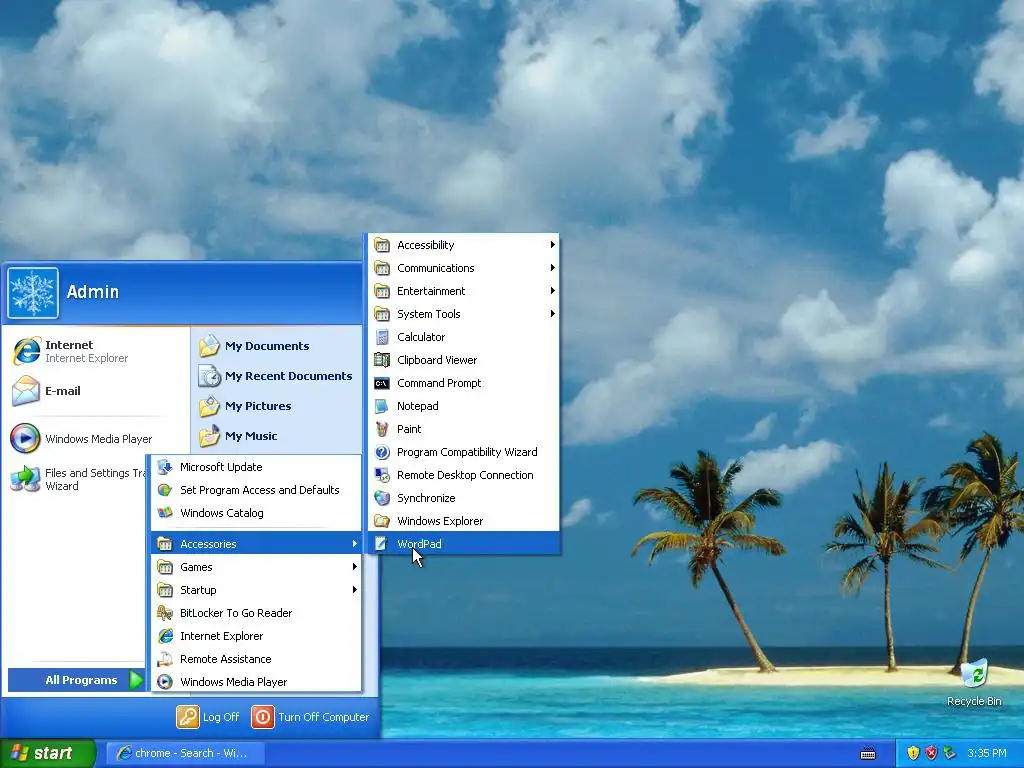Open WordPad from Accessories menu

(464, 543)
